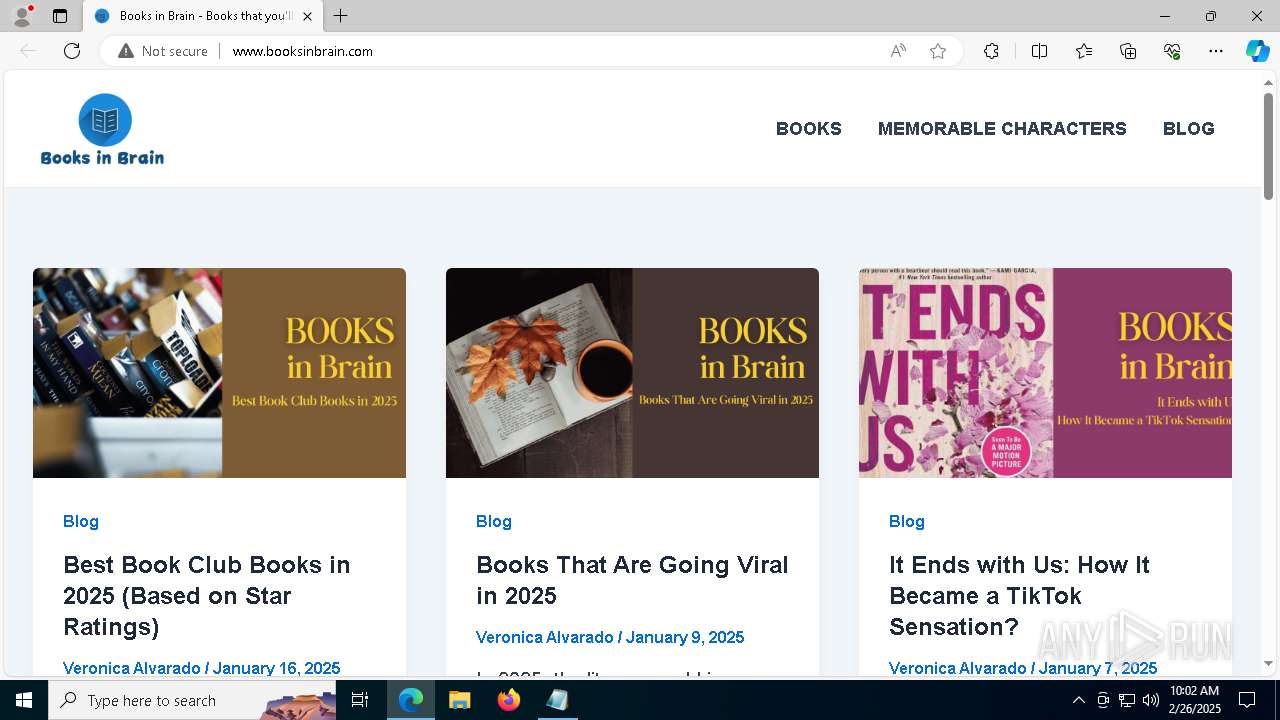This screenshot has width=1280, height=720.
Task: Open the Copilot icon in the toolbar
Action: [1257, 51]
